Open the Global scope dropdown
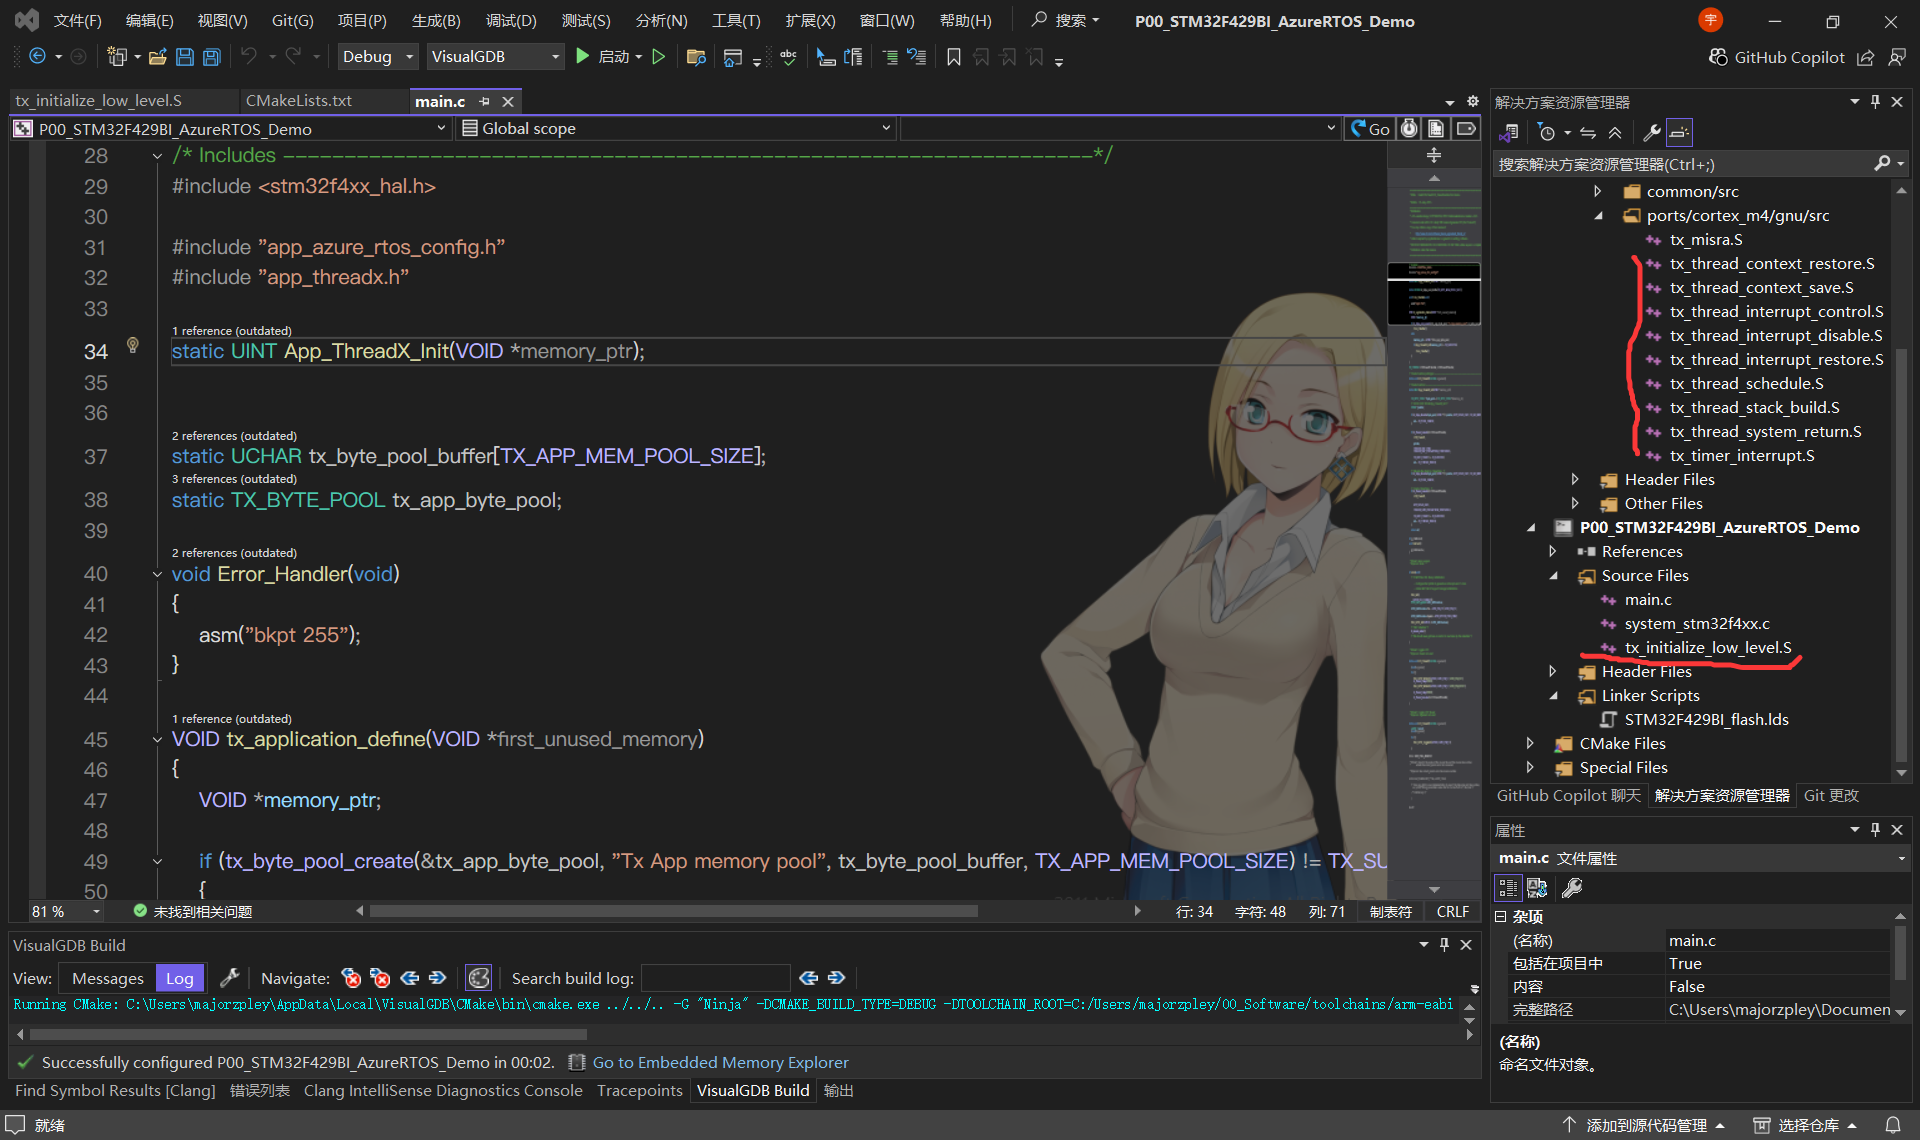The height and width of the screenshot is (1140, 1920). pos(676,129)
